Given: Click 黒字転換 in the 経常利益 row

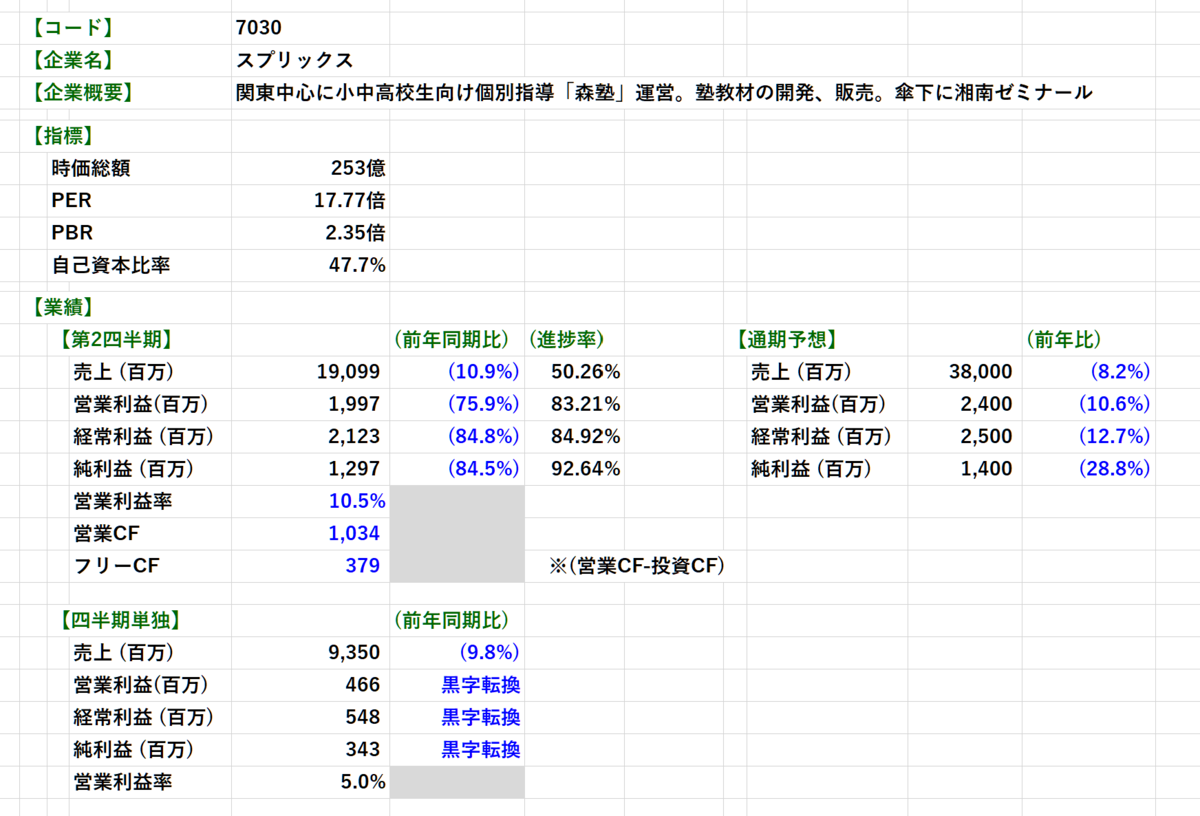Looking at the screenshot, I should (x=480, y=717).
